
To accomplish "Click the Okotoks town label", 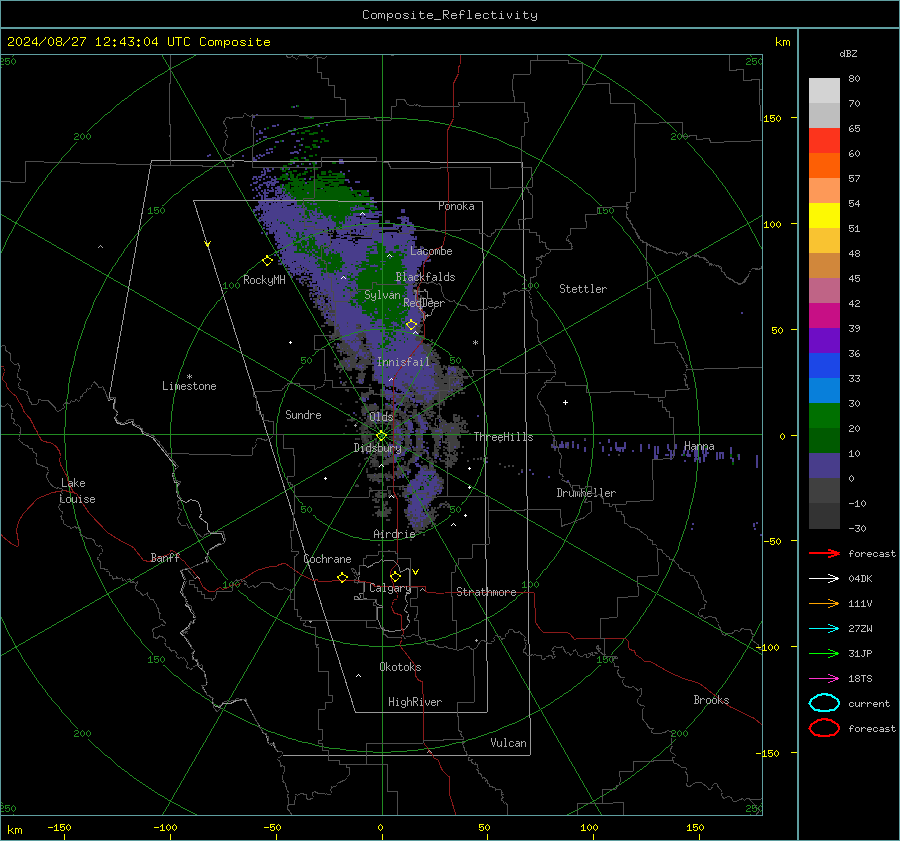I will (x=400, y=667).
